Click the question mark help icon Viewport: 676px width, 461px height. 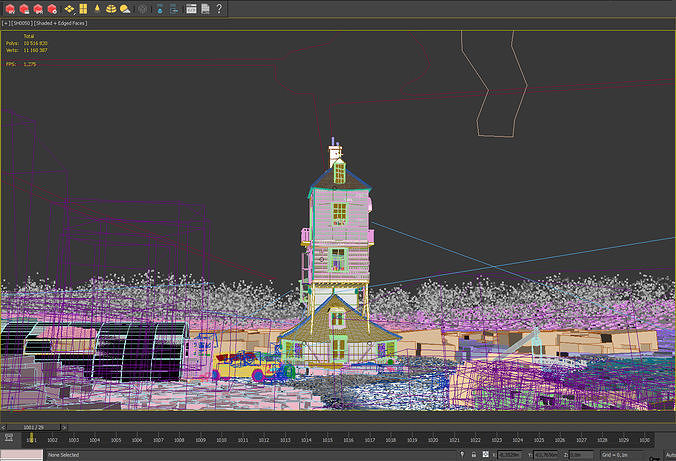[x=219, y=8]
